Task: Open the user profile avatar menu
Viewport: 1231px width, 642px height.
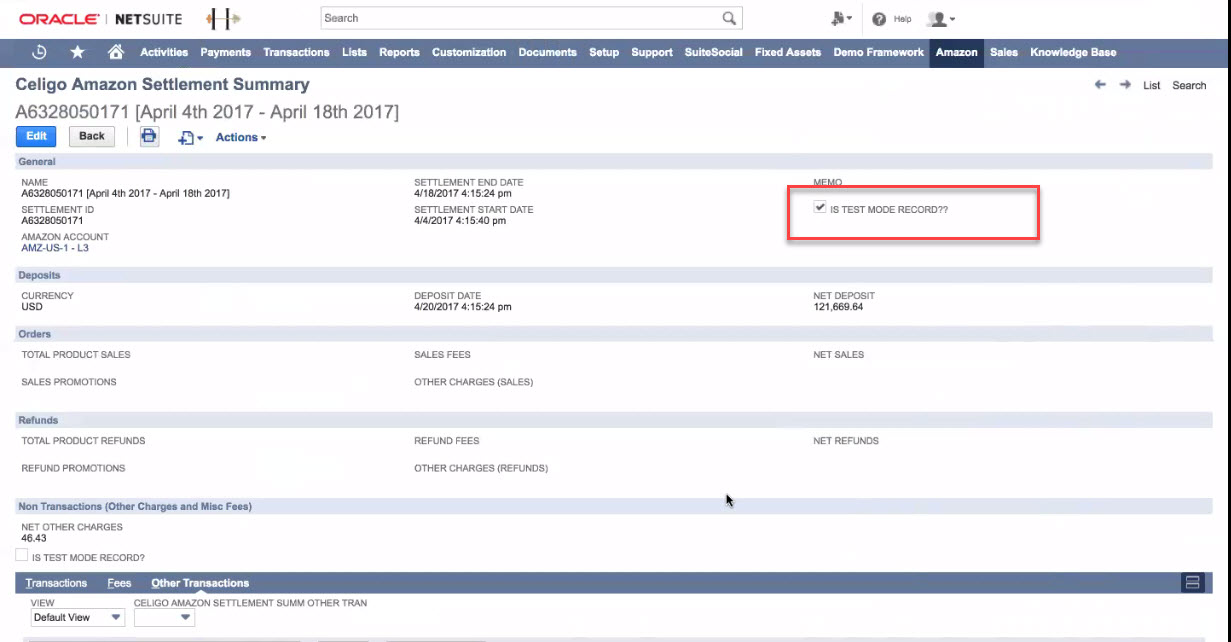Action: coord(941,19)
